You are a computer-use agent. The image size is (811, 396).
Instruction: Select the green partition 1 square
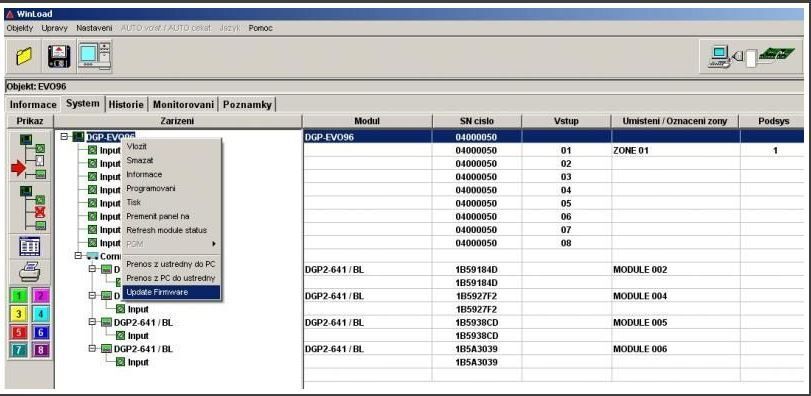[19, 296]
